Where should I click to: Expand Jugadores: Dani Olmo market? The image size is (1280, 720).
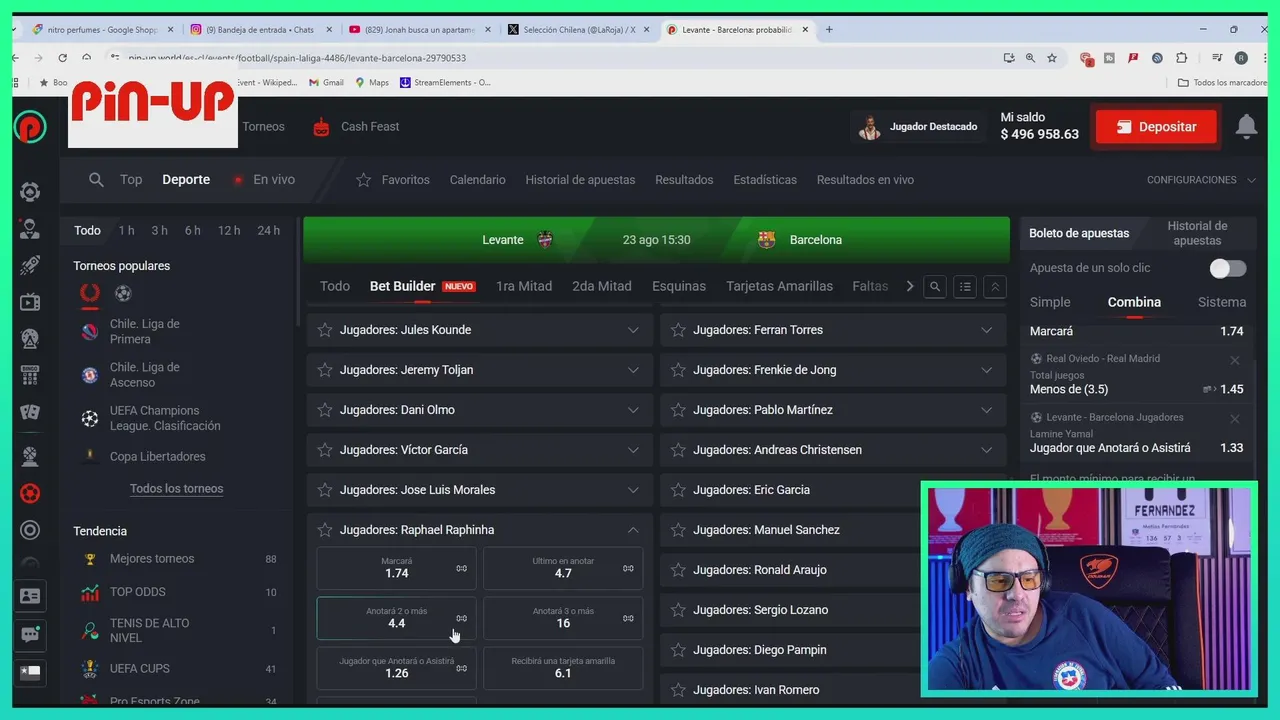[479, 410]
